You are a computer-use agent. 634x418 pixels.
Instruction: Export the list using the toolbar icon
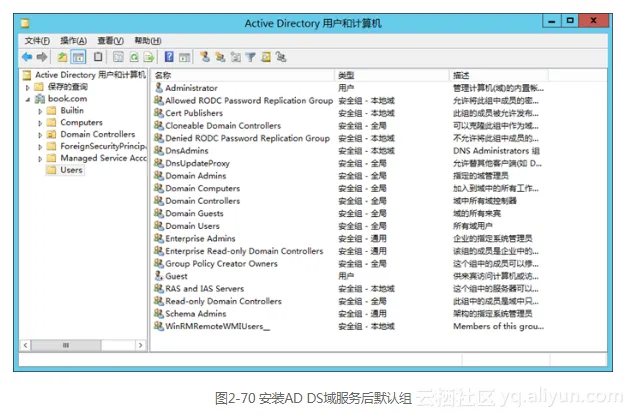coord(149,57)
